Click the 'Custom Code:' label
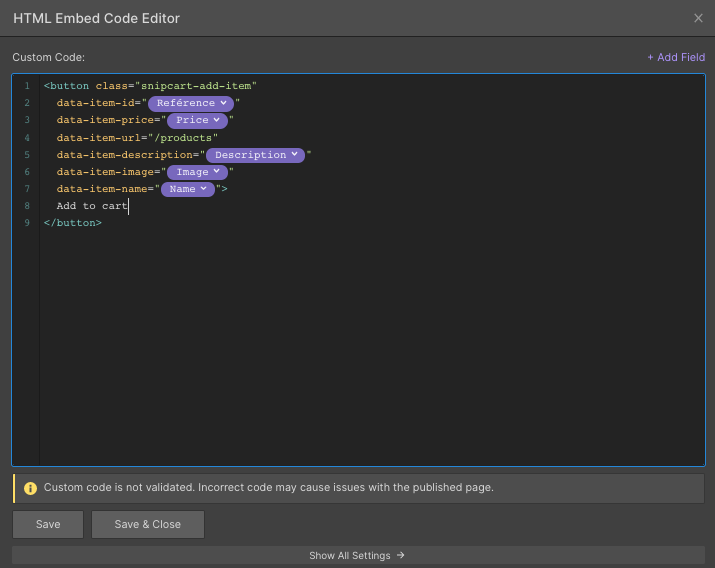This screenshot has width=715, height=568. [x=48, y=57]
